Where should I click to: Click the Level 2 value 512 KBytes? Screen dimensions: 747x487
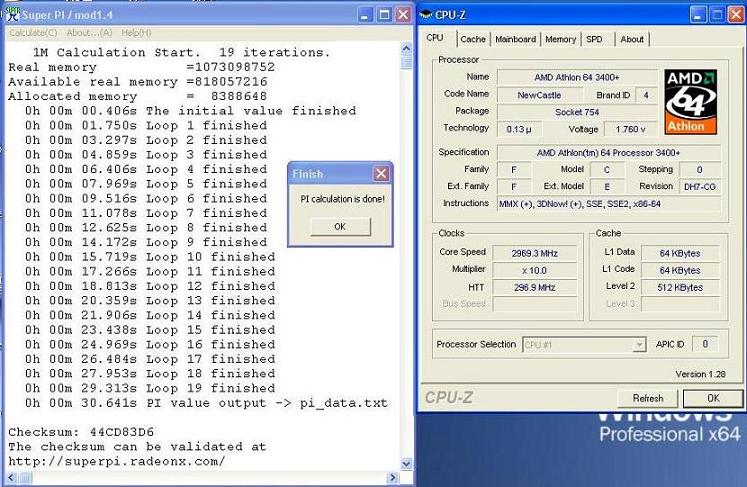point(680,287)
